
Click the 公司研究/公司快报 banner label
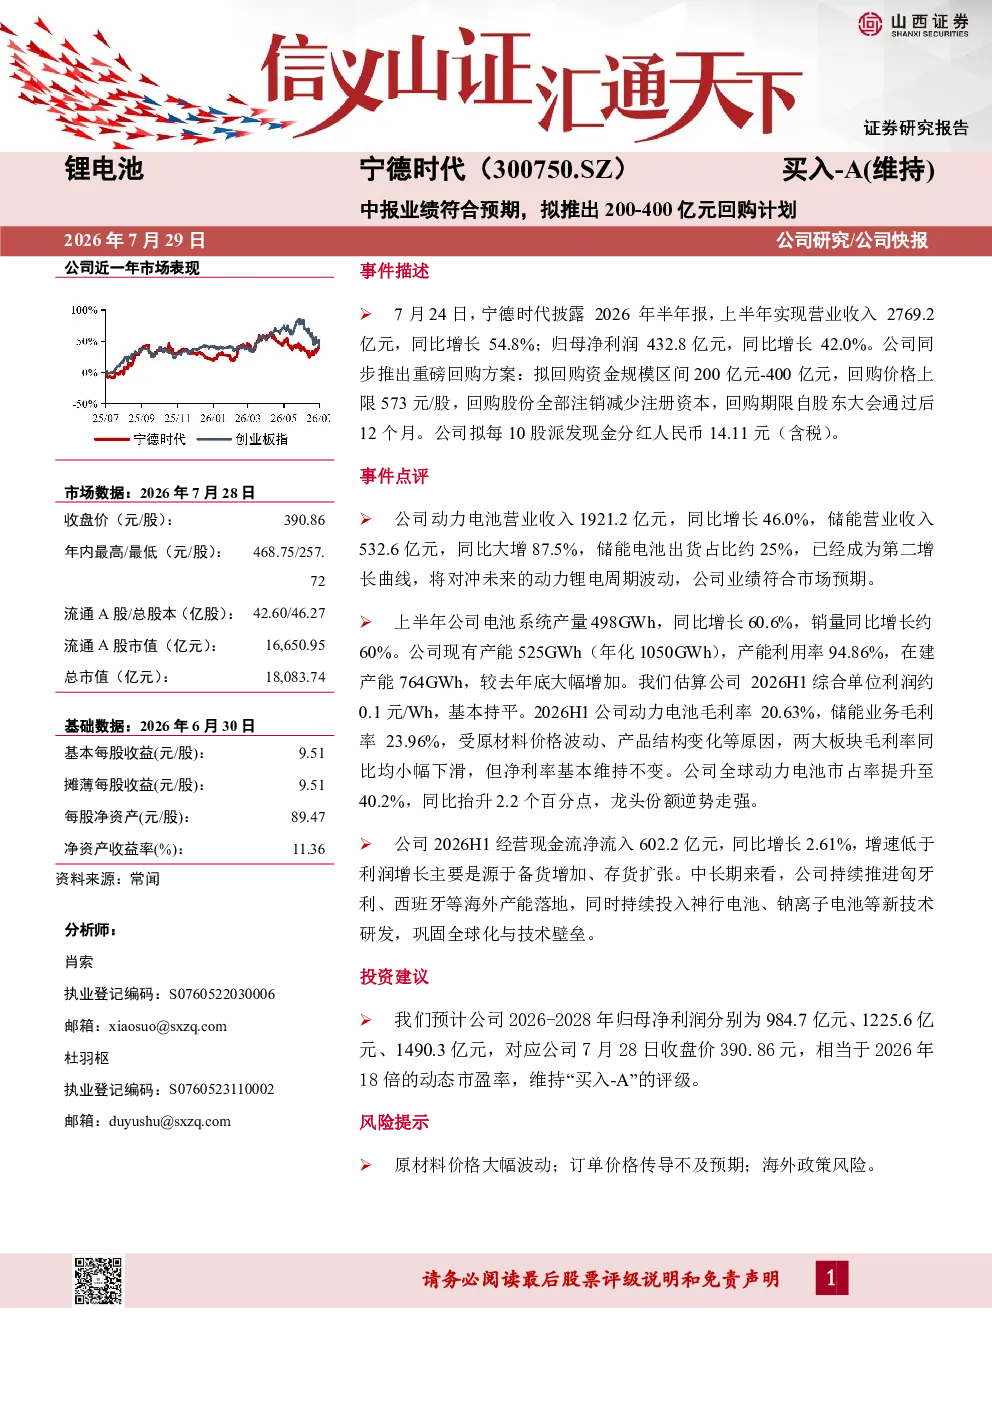(x=852, y=240)
